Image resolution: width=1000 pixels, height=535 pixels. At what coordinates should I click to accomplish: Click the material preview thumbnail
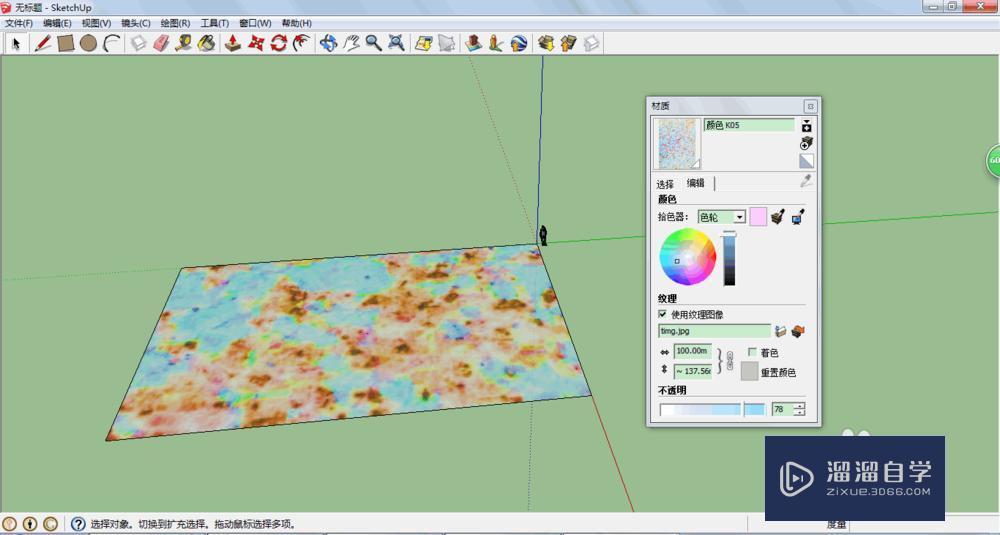pyautogui.click(x=677, y=143)
